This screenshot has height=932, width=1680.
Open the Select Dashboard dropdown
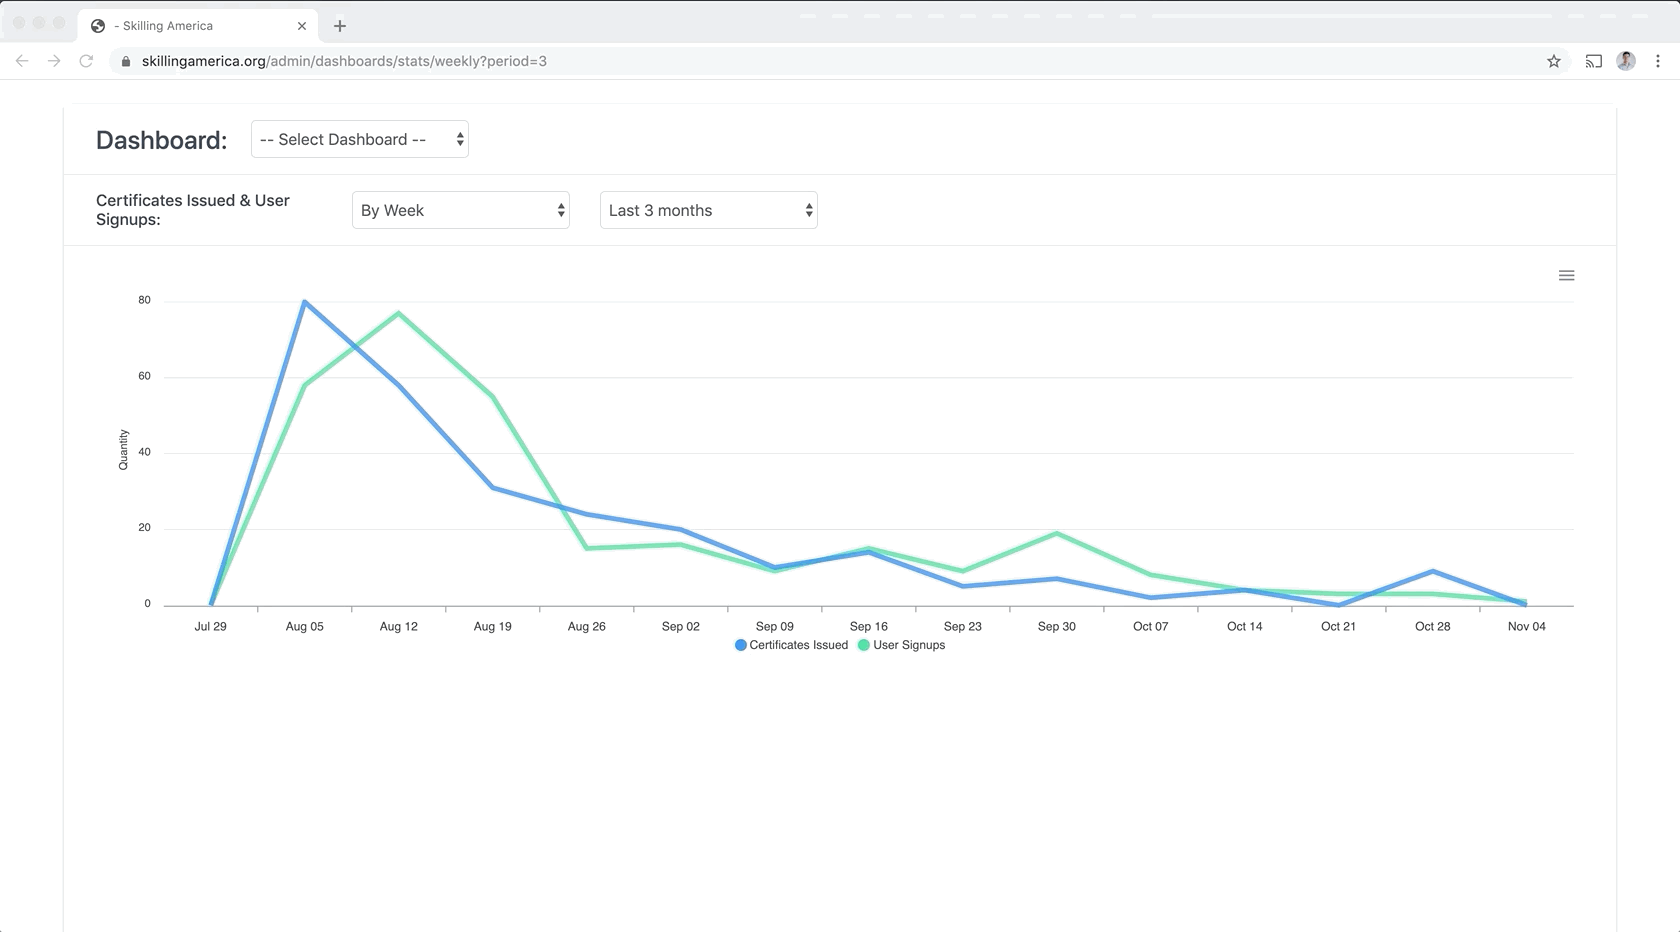pyautogui.click(x=360, y=140)
